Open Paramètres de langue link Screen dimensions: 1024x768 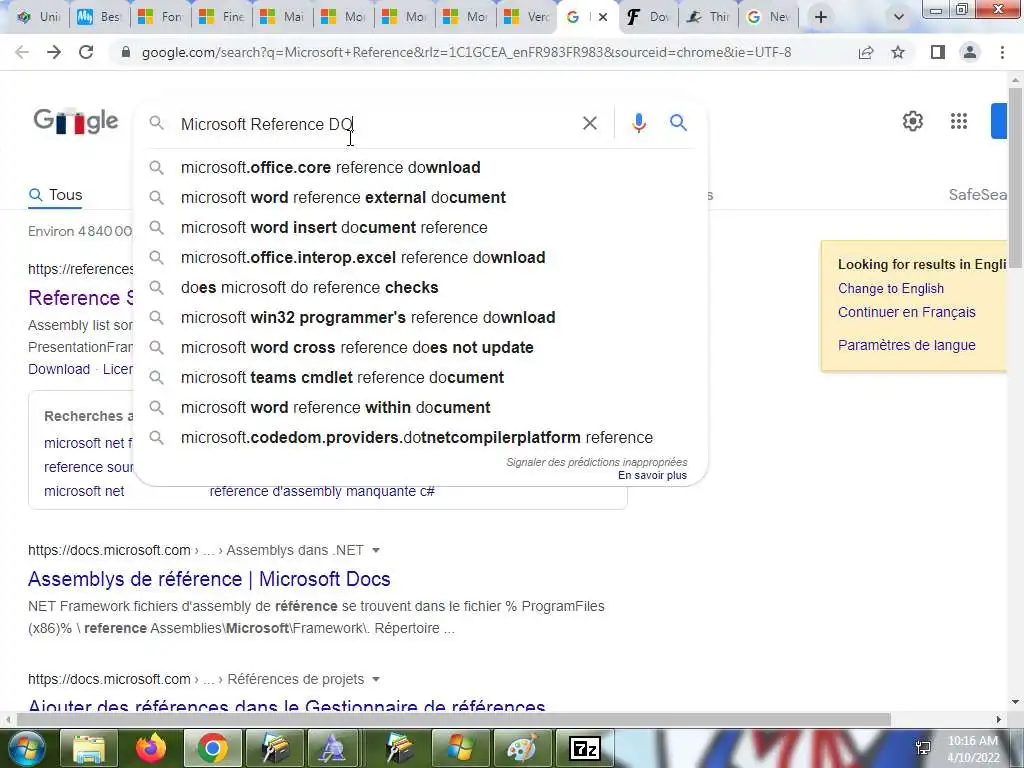(x=906, y=345)
